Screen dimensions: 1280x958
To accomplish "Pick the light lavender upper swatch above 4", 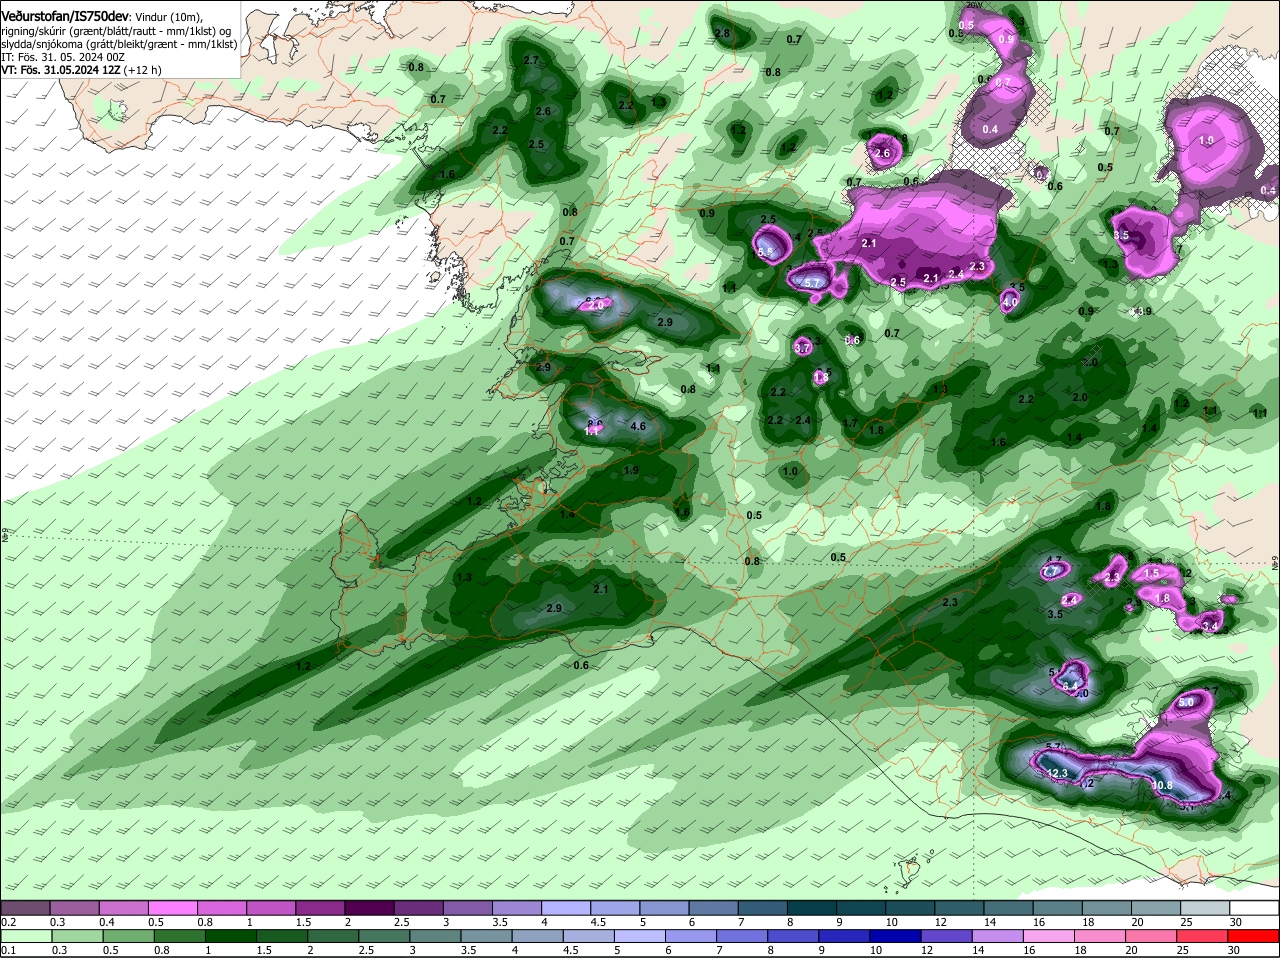I will (x=567, y=907).
